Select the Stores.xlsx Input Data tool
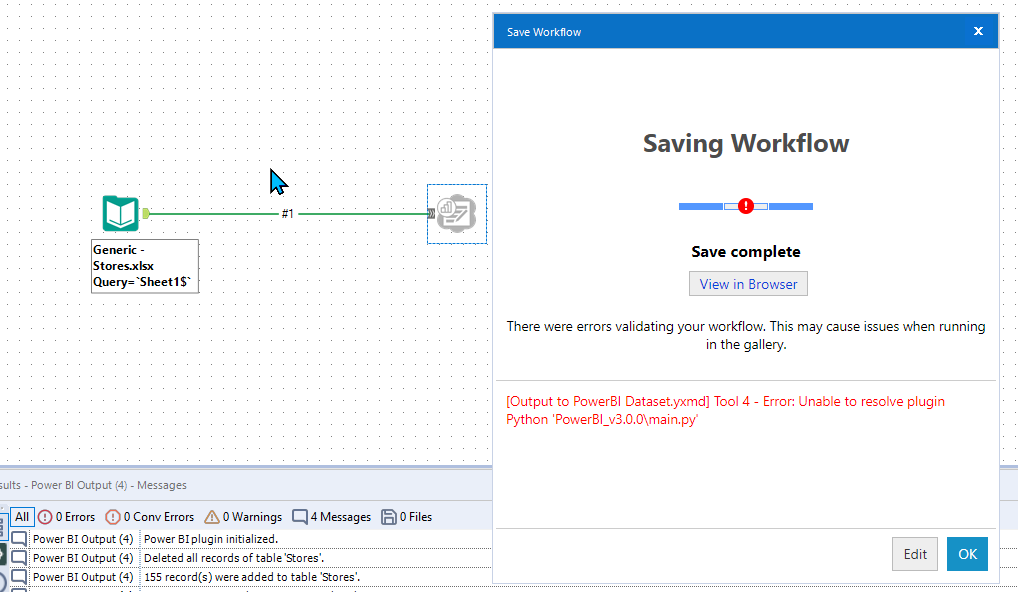The width and height of the screenshot is (1018, 592). coord(120,213)
